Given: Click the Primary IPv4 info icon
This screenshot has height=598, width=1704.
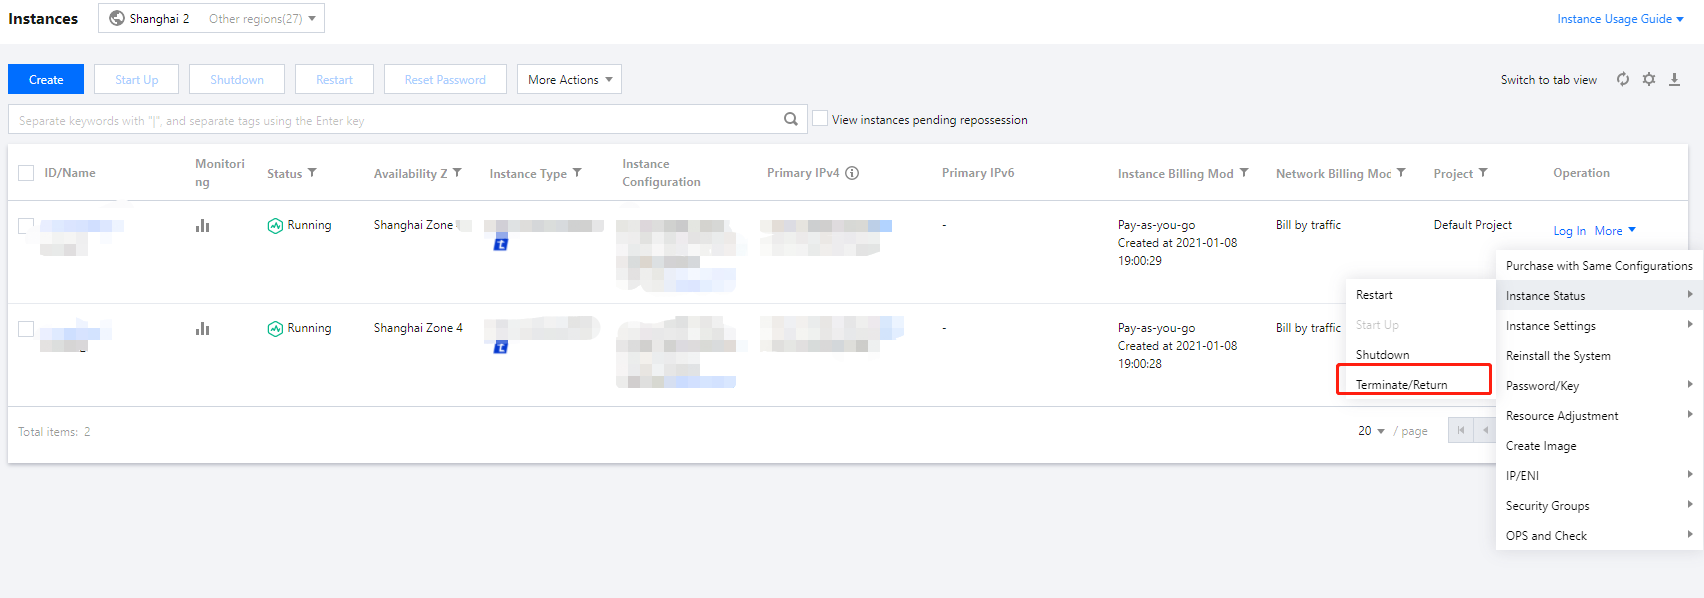Looking at the screenshot, I should click(x=852, y=173).
